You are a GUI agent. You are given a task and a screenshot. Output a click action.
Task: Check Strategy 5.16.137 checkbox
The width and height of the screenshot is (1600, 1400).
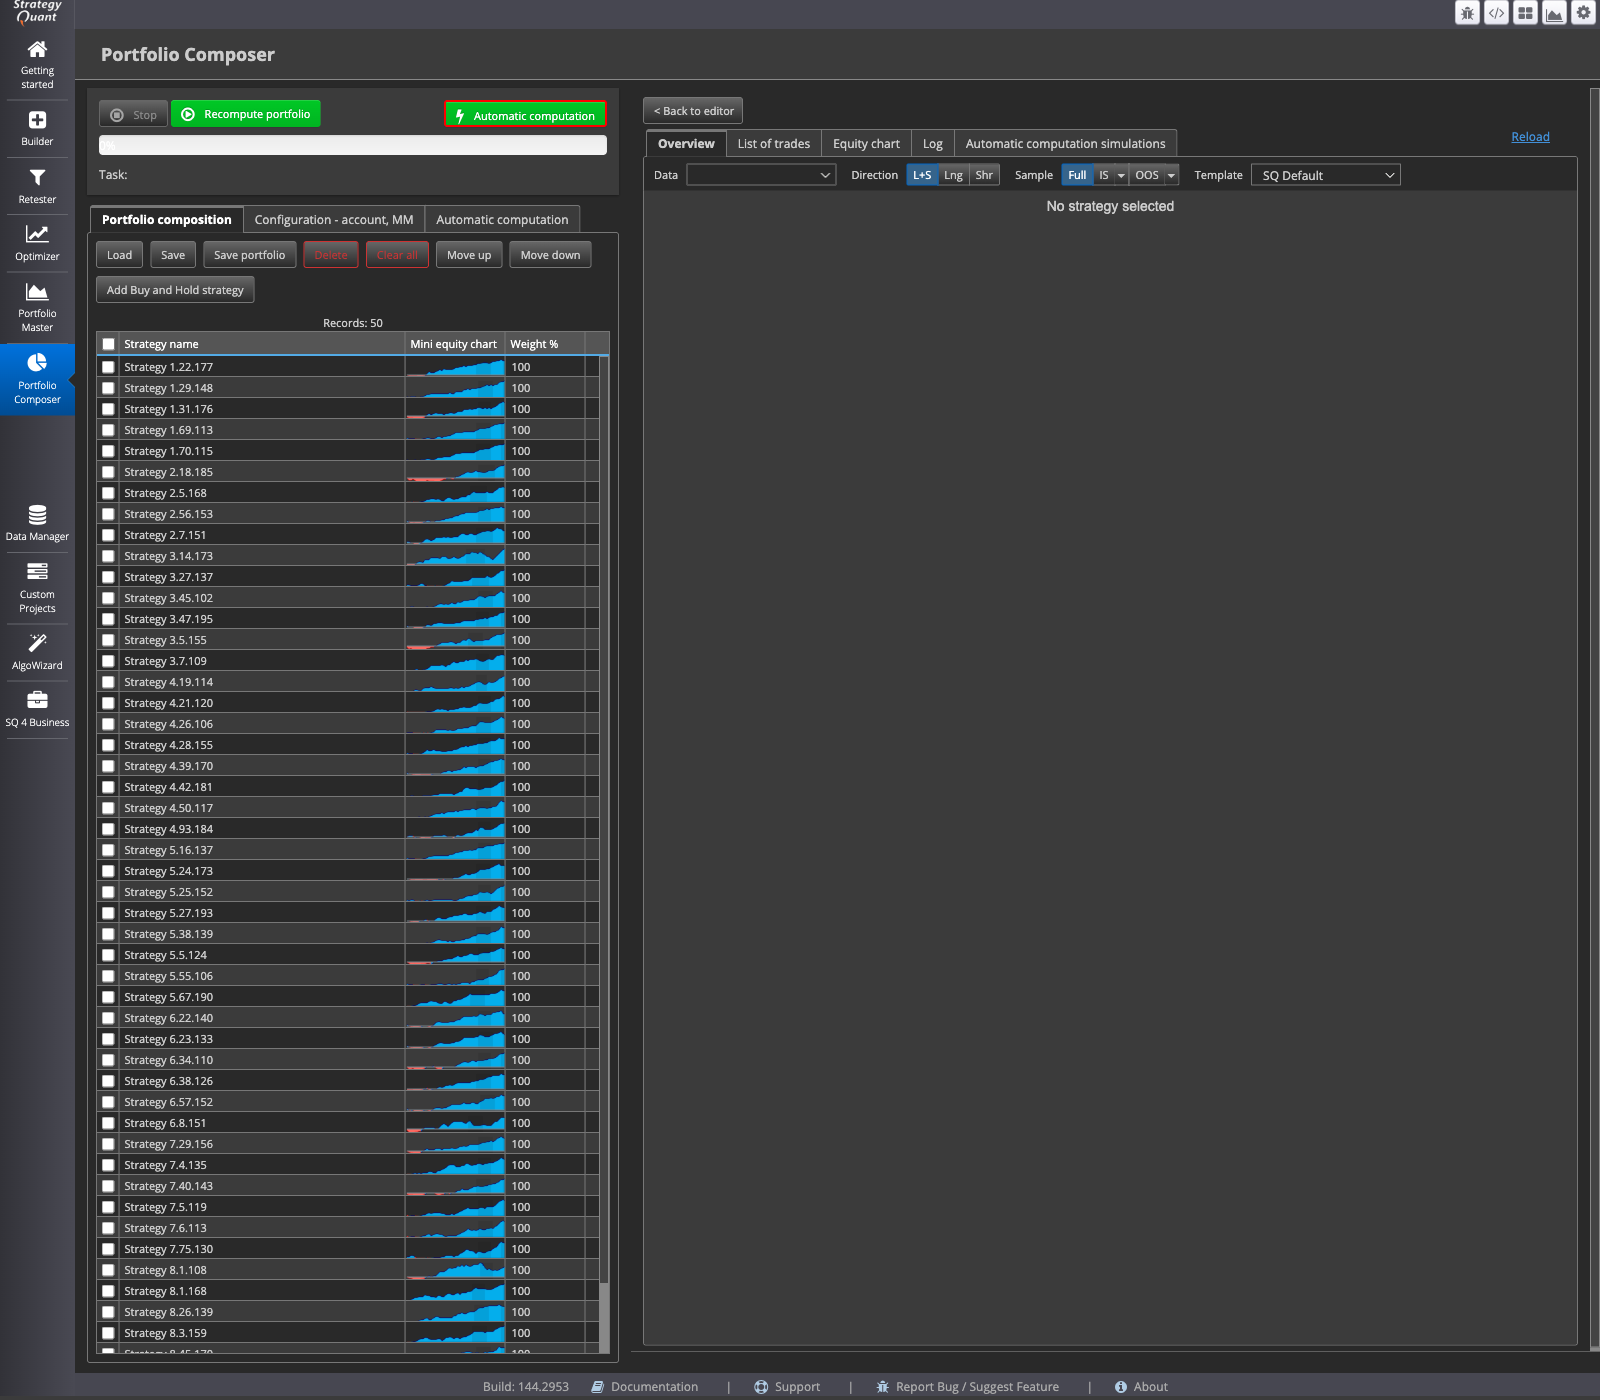(108, 850)
